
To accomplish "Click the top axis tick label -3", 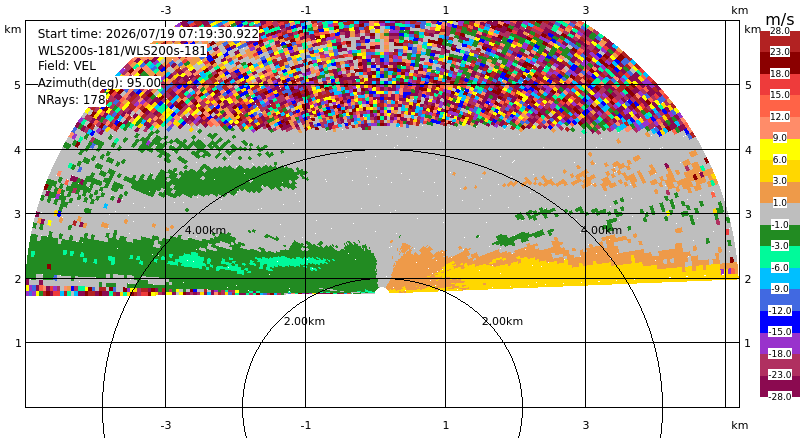I will [x=166, y=10].
